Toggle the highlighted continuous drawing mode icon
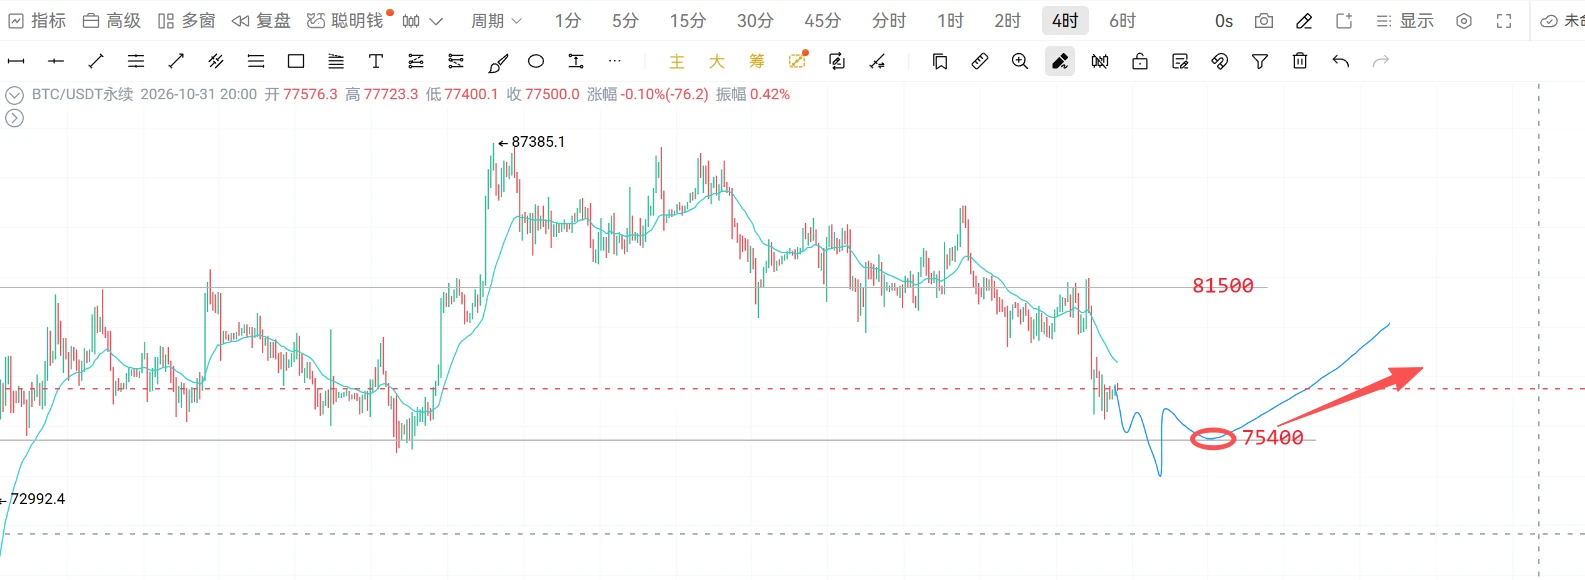Image resolution: width=1585 pixels, height=580 pixels. [1060, 62]
